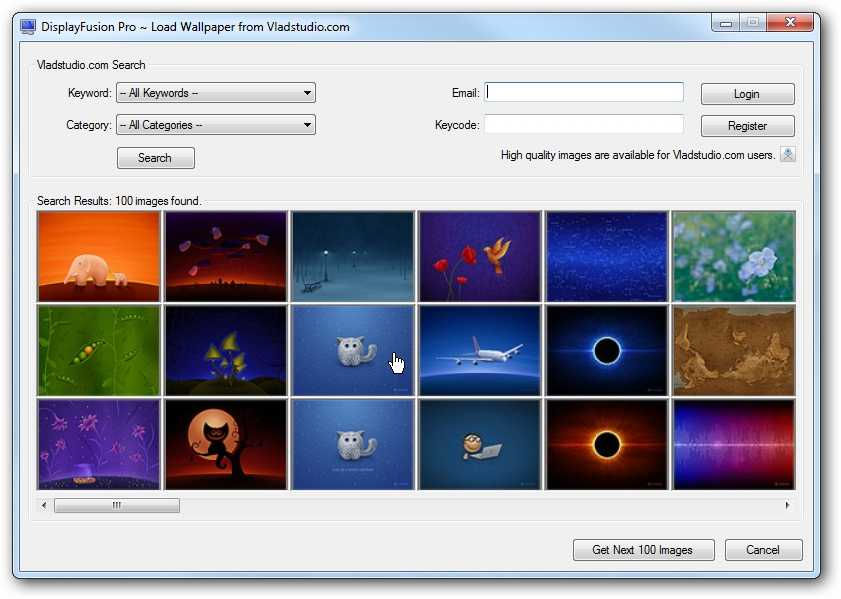Image resolution: width=841 pixels, height=599 pixels.
Task: Select the orange eclipse wallpaper thumbnail
Action: (607, 445)
